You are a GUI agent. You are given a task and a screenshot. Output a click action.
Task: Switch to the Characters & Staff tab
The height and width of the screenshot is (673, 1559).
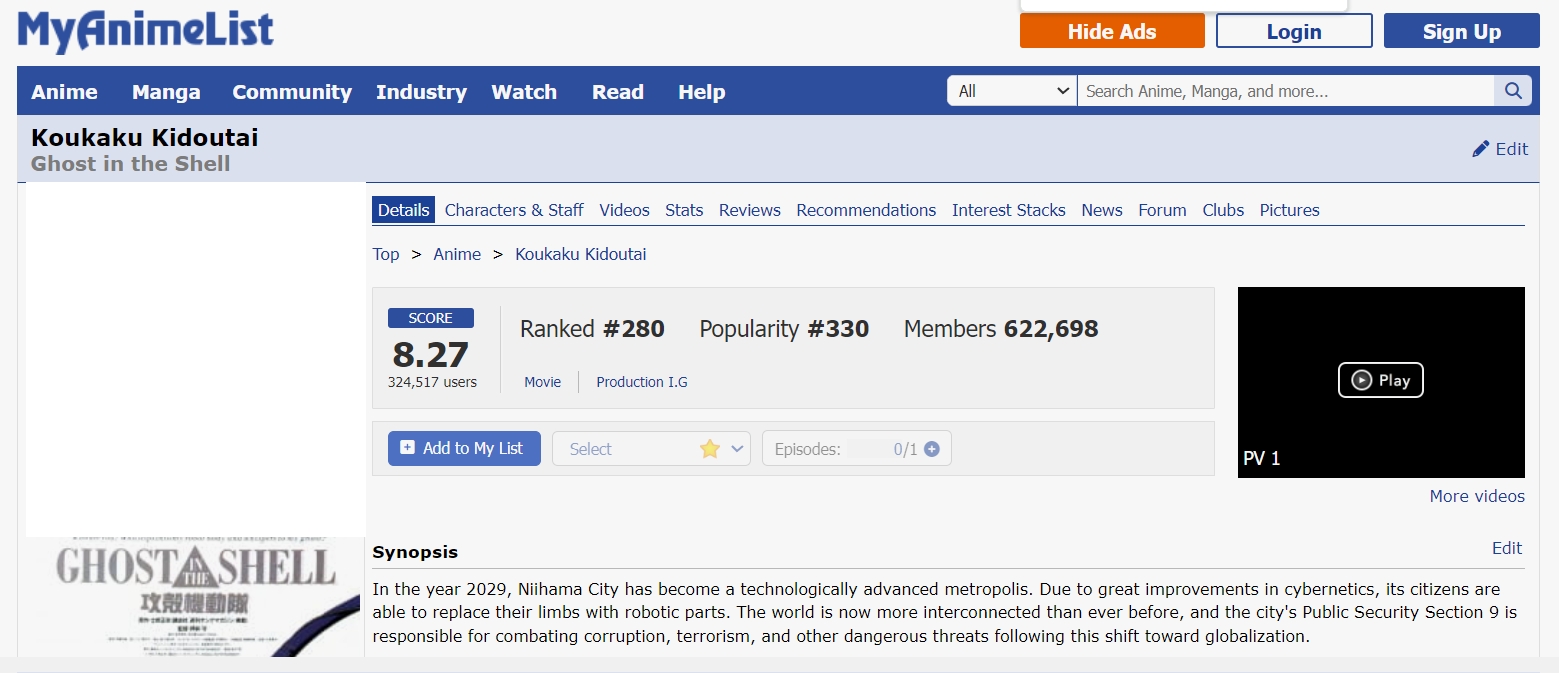[514, 210]
